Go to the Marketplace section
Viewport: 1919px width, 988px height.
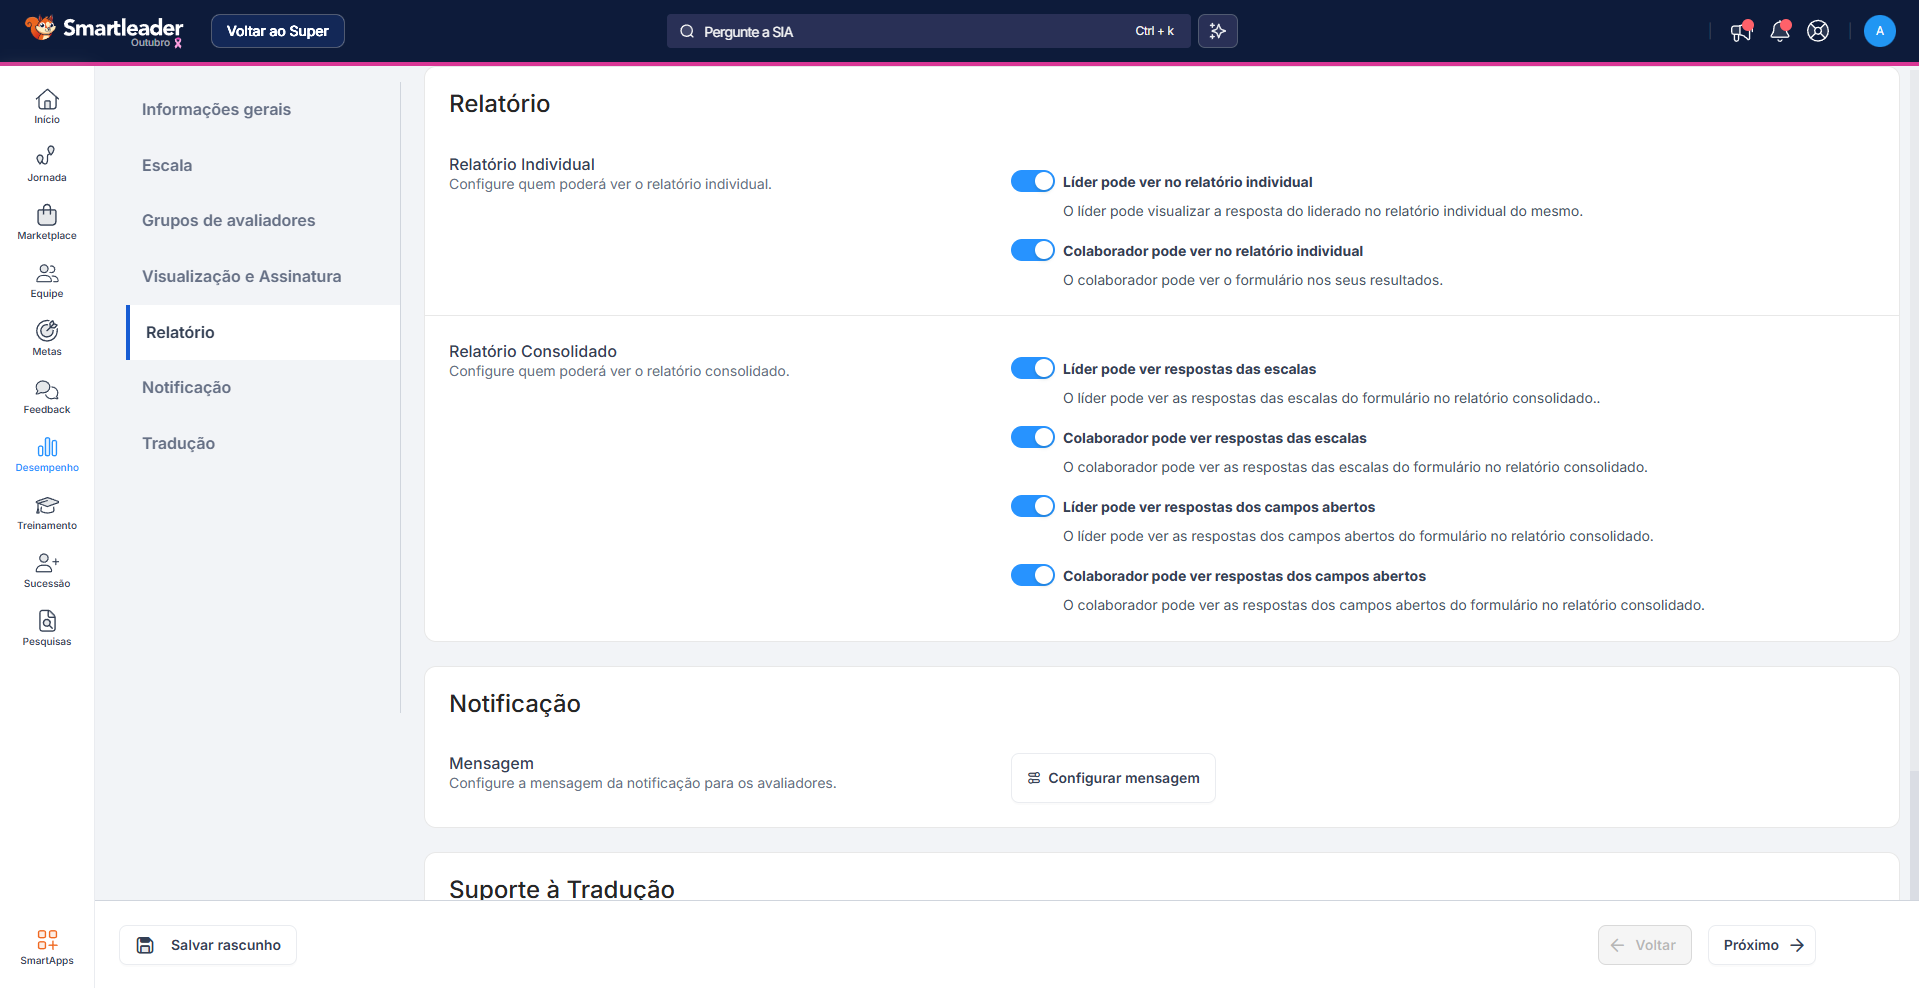(x=47, y=222)
